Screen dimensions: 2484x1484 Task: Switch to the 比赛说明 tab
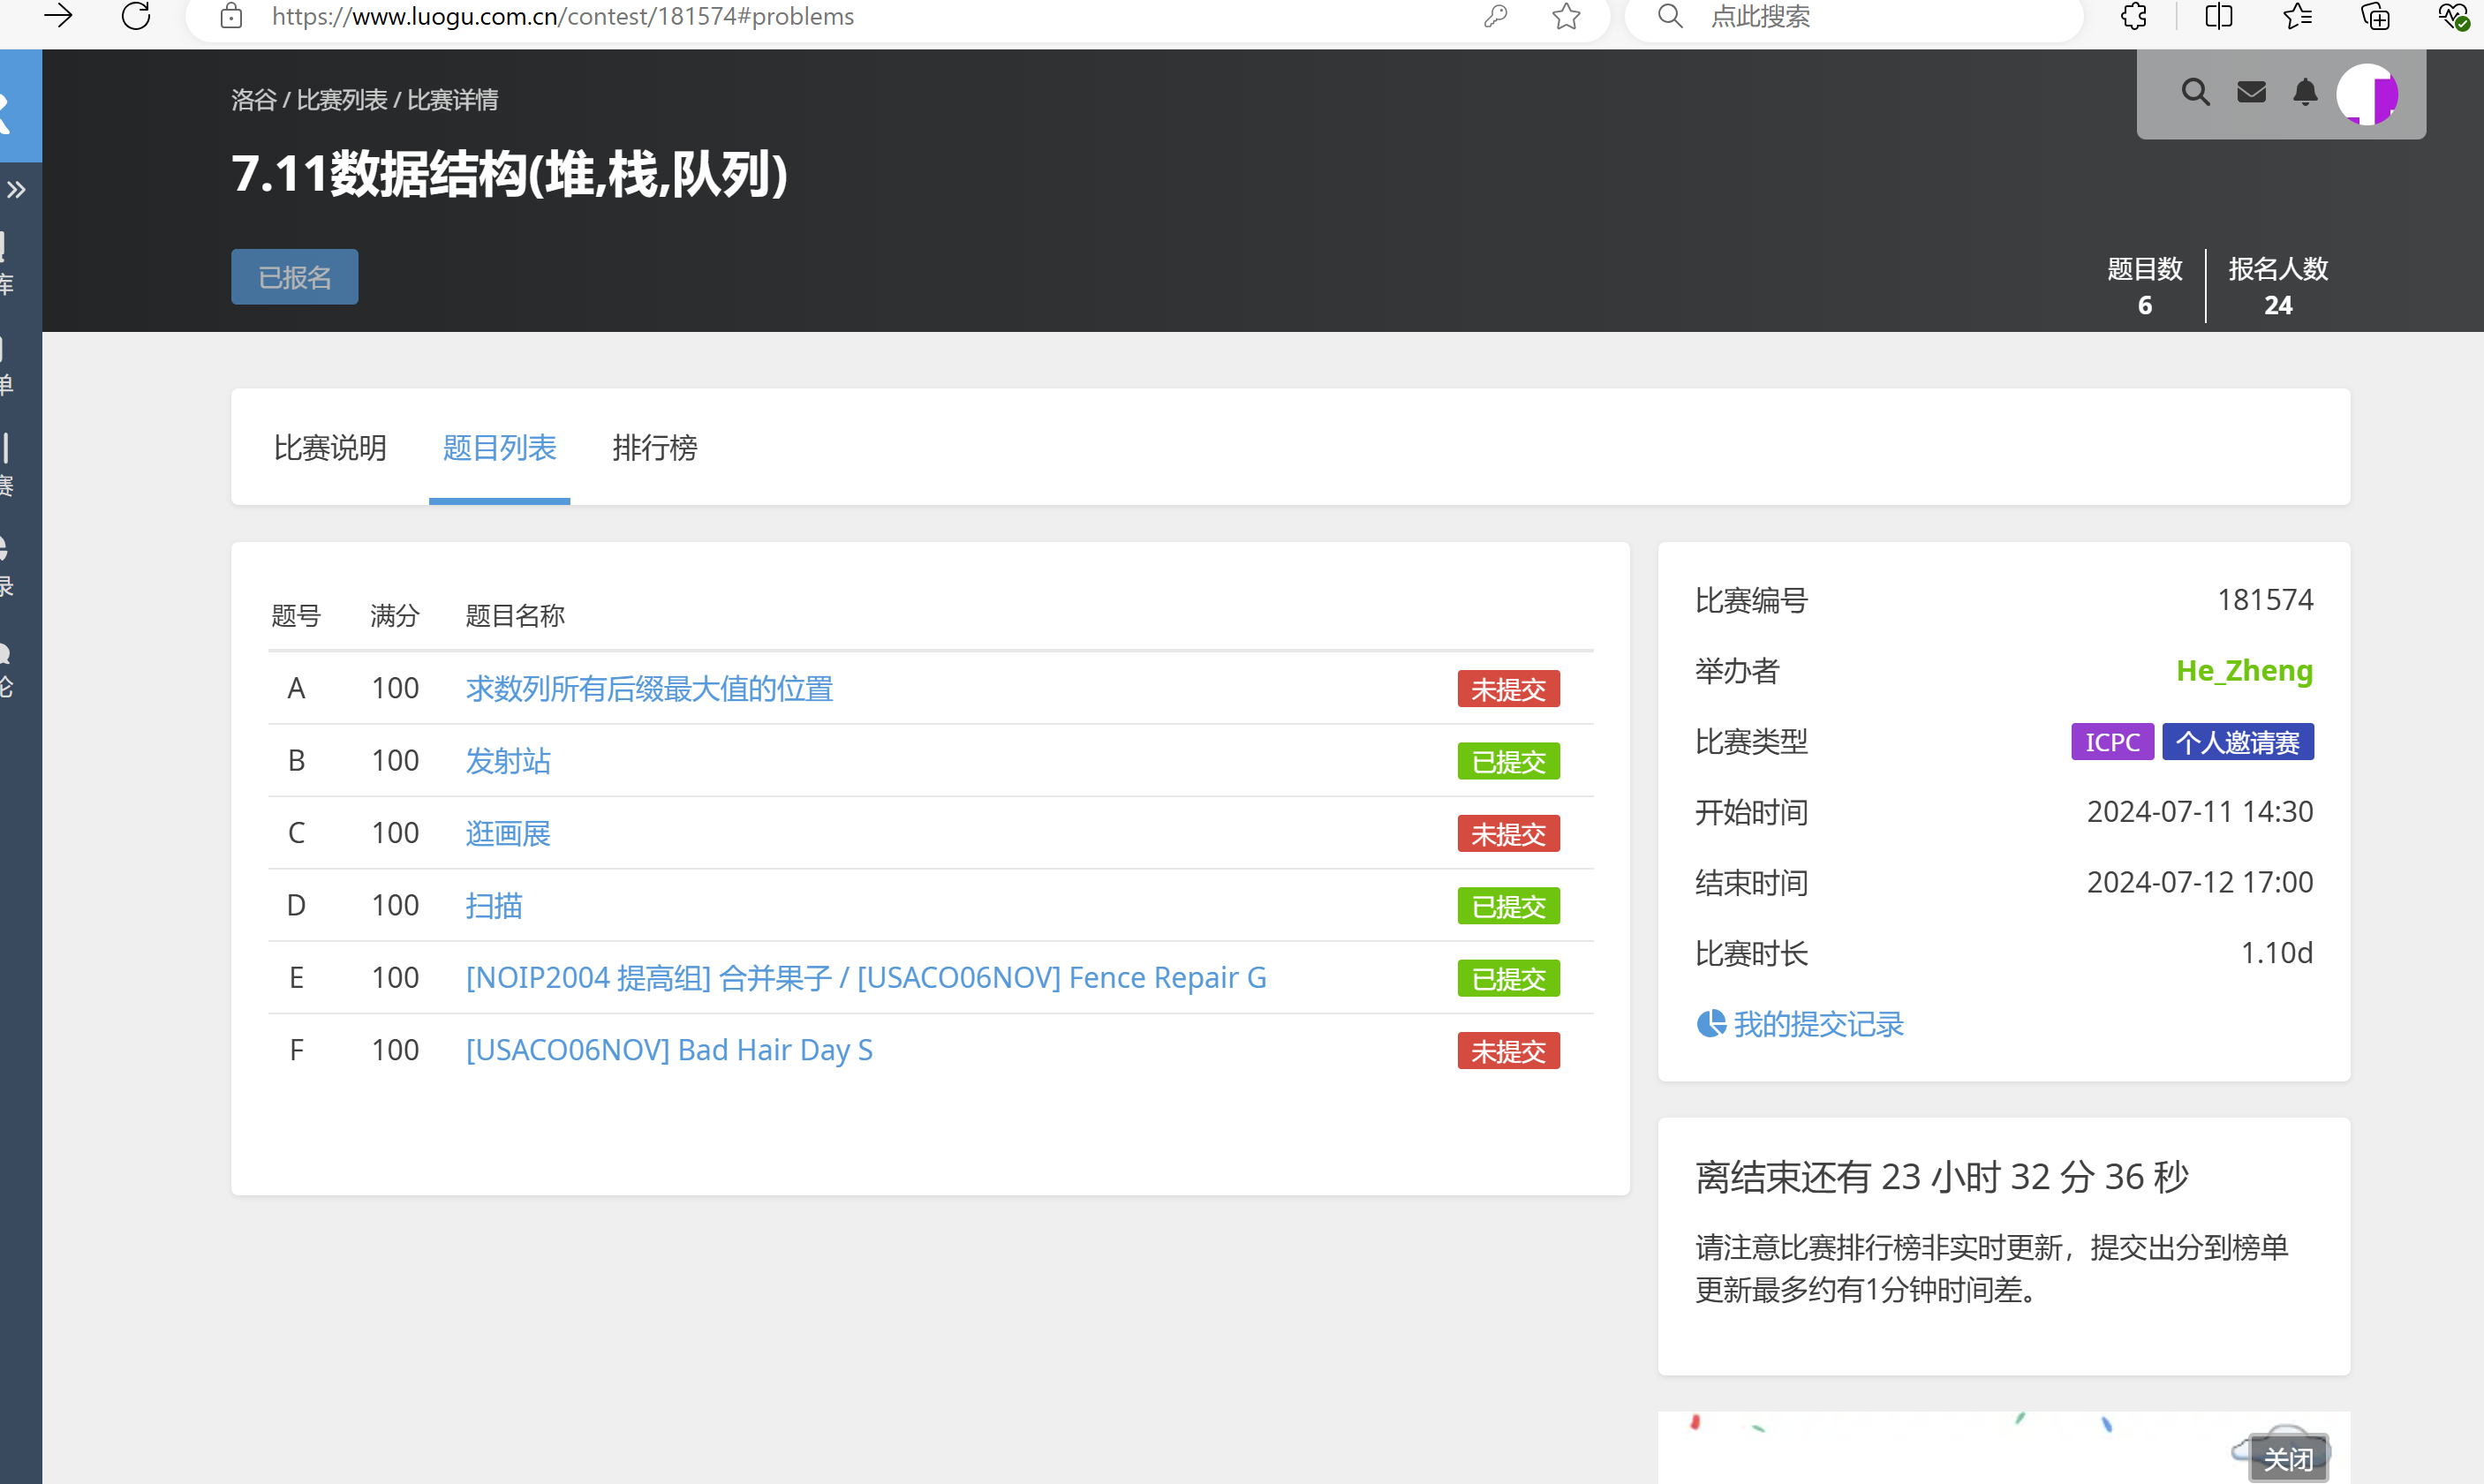(330, 447)
